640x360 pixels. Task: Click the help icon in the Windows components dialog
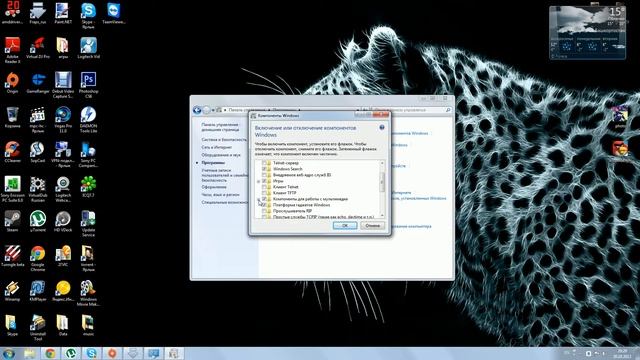pyautogui.click(x=382, y=128)
